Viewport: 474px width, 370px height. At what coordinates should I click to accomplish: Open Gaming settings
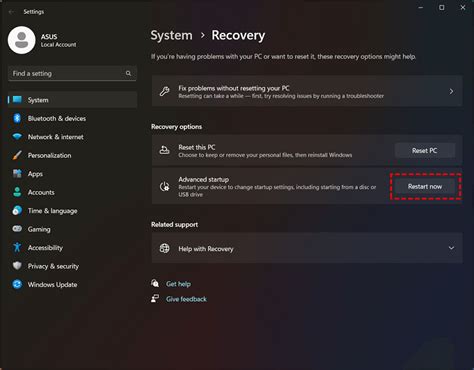72,229
